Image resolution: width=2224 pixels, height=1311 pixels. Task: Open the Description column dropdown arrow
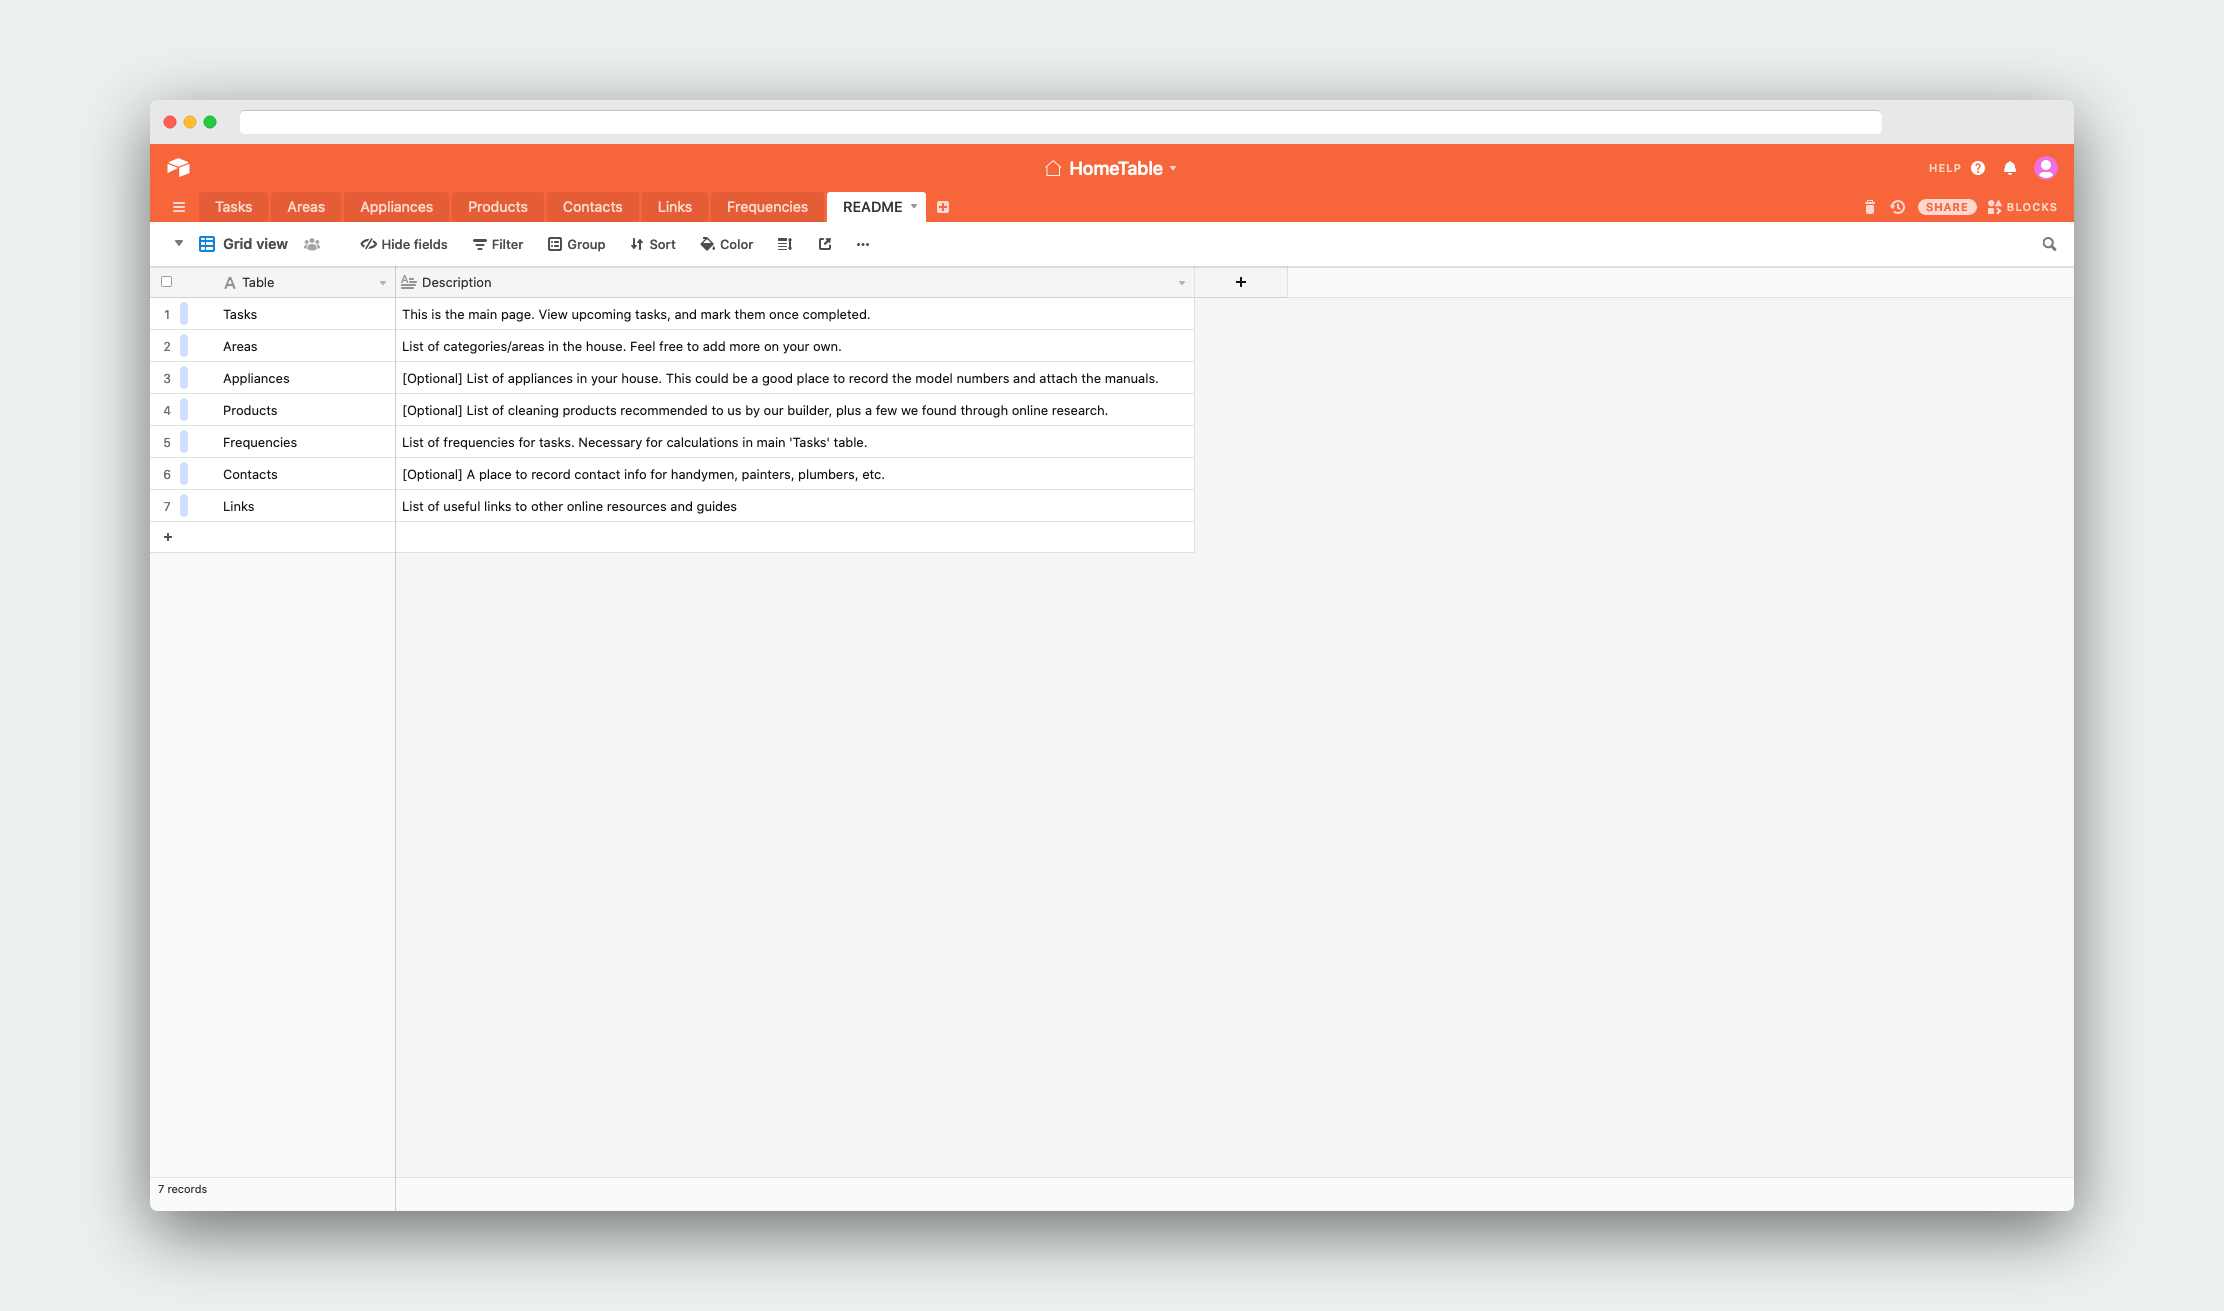pos(1181,283)
